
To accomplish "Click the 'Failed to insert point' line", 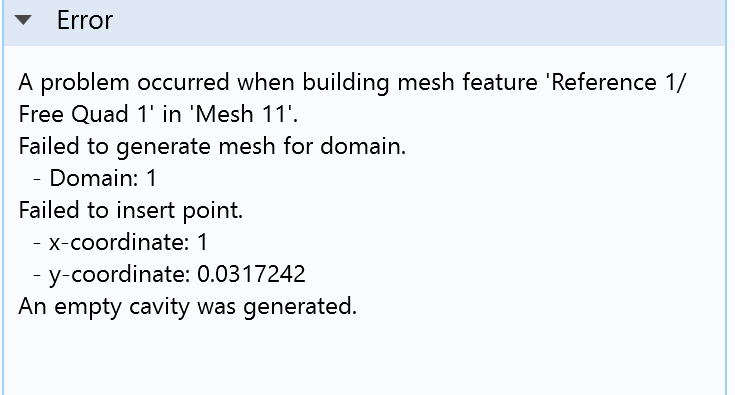I will 131,210.
